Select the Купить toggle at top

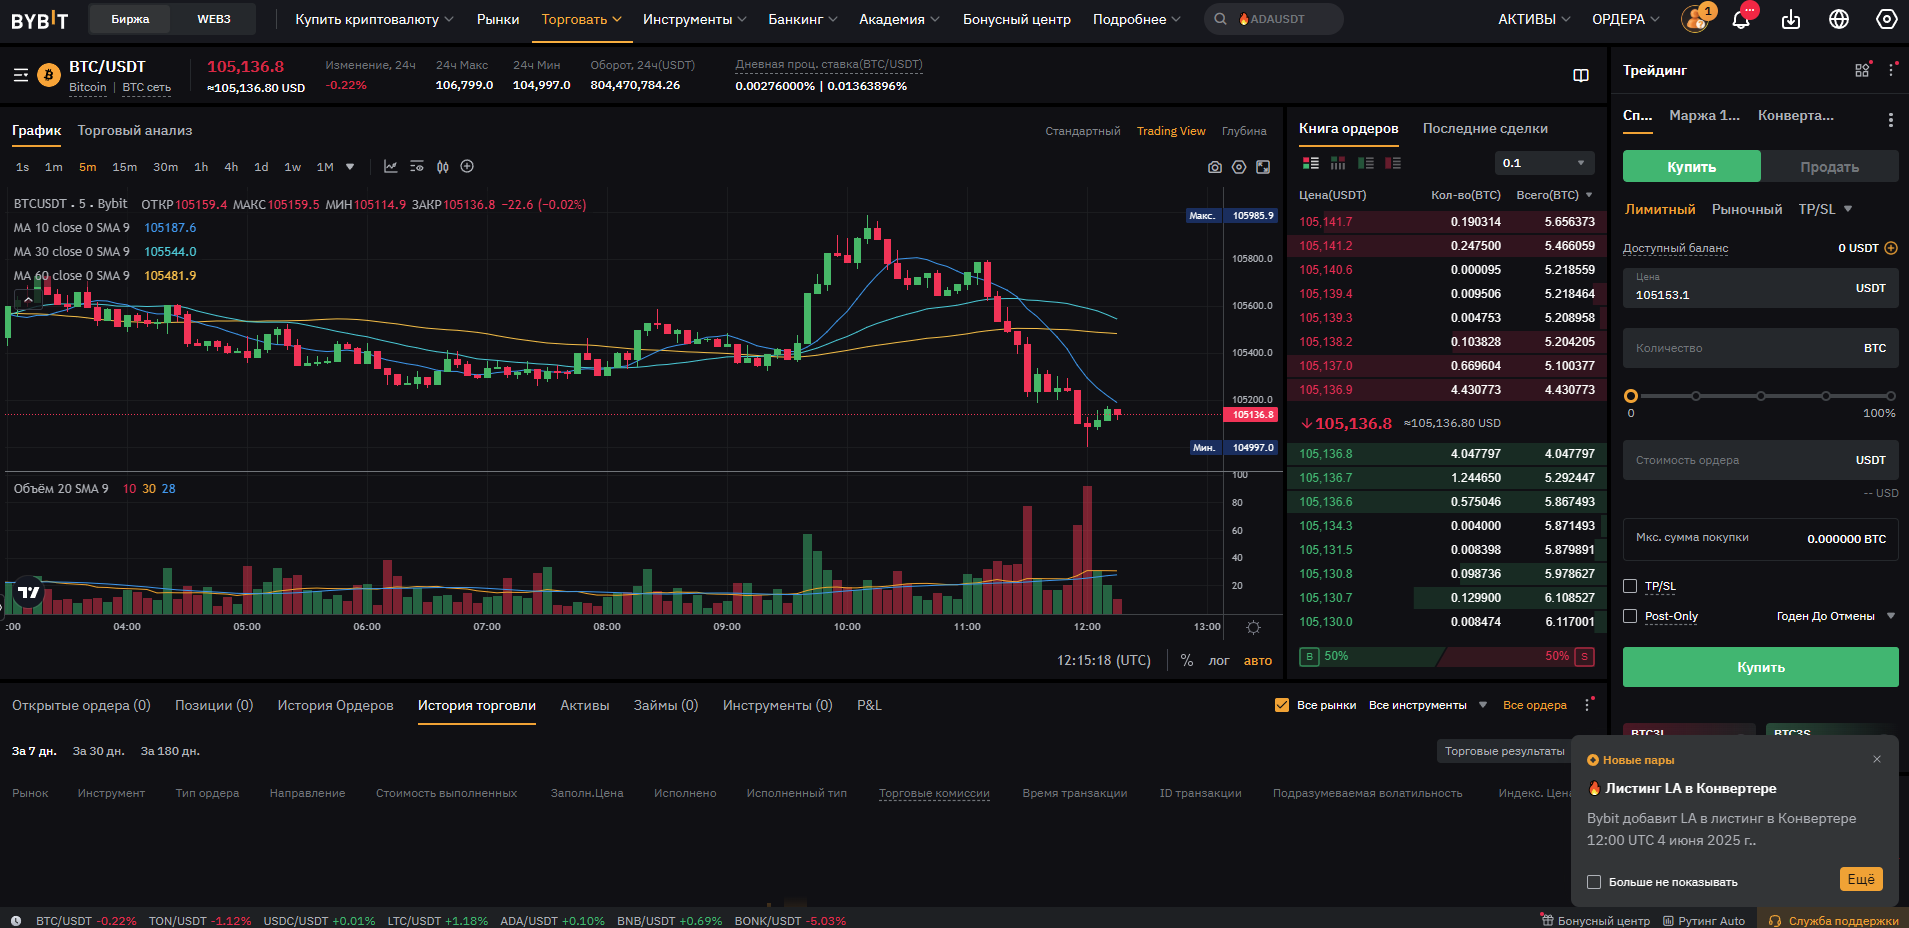1691,167
